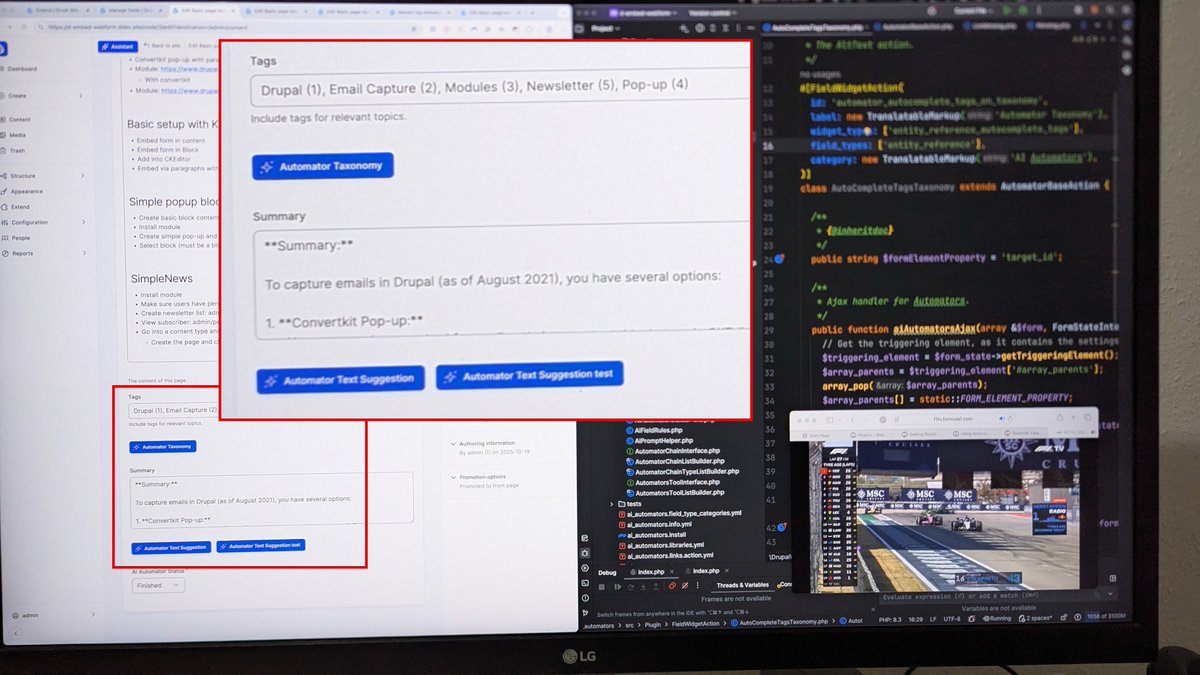Screen dimensions: 1200x675
Task: Open the first Module drupal.org link
Action: [190, 71]
